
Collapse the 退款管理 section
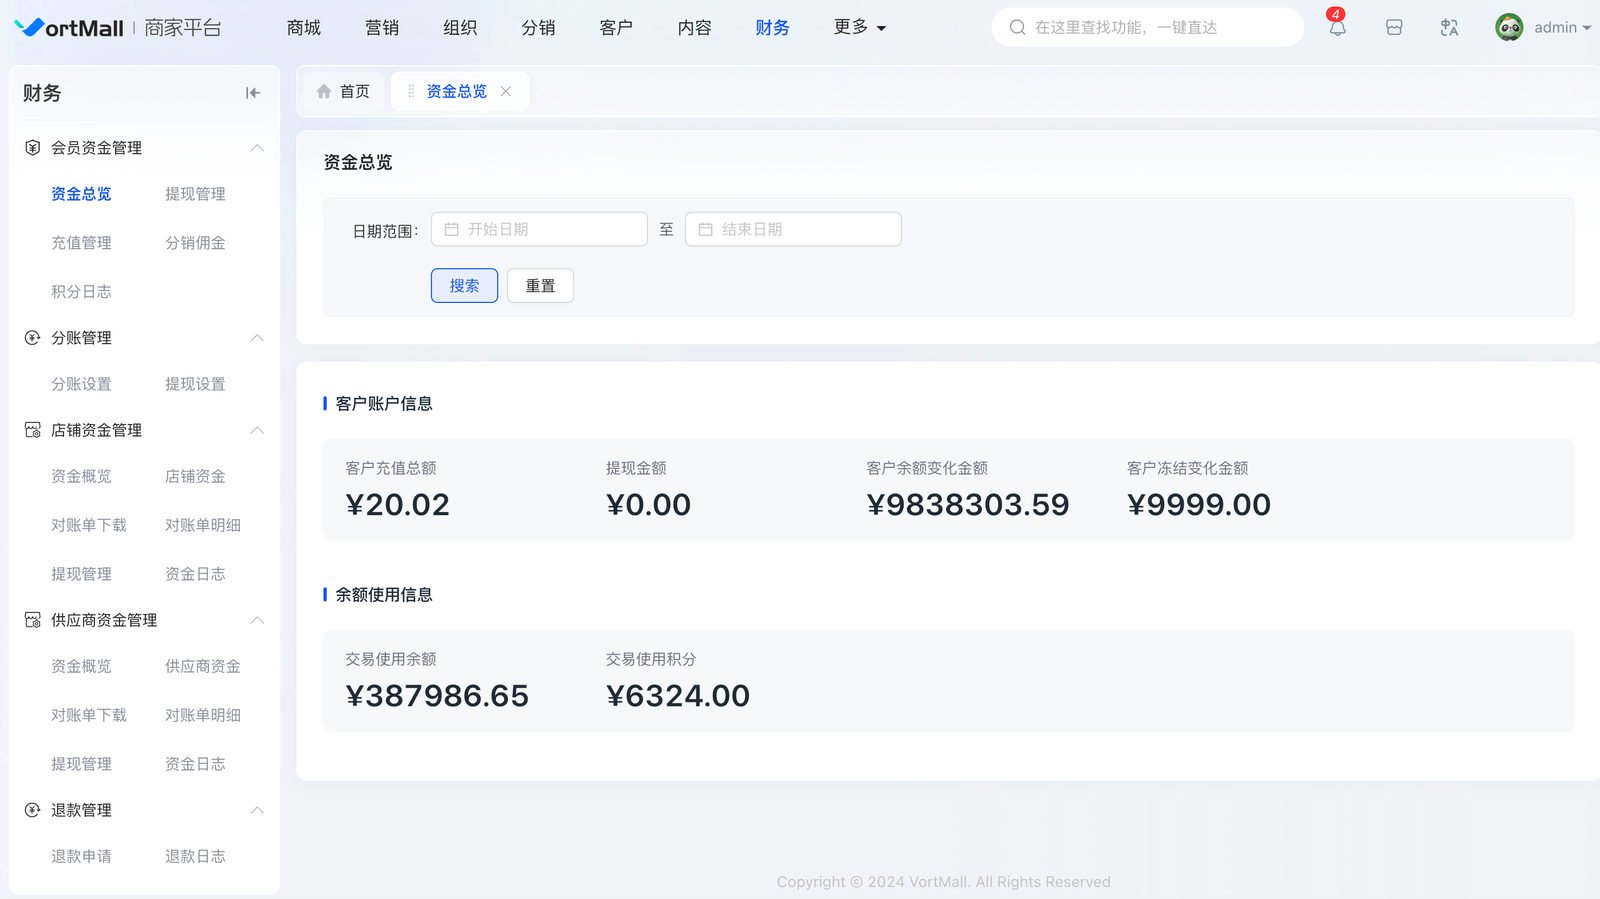pos(257,810)
